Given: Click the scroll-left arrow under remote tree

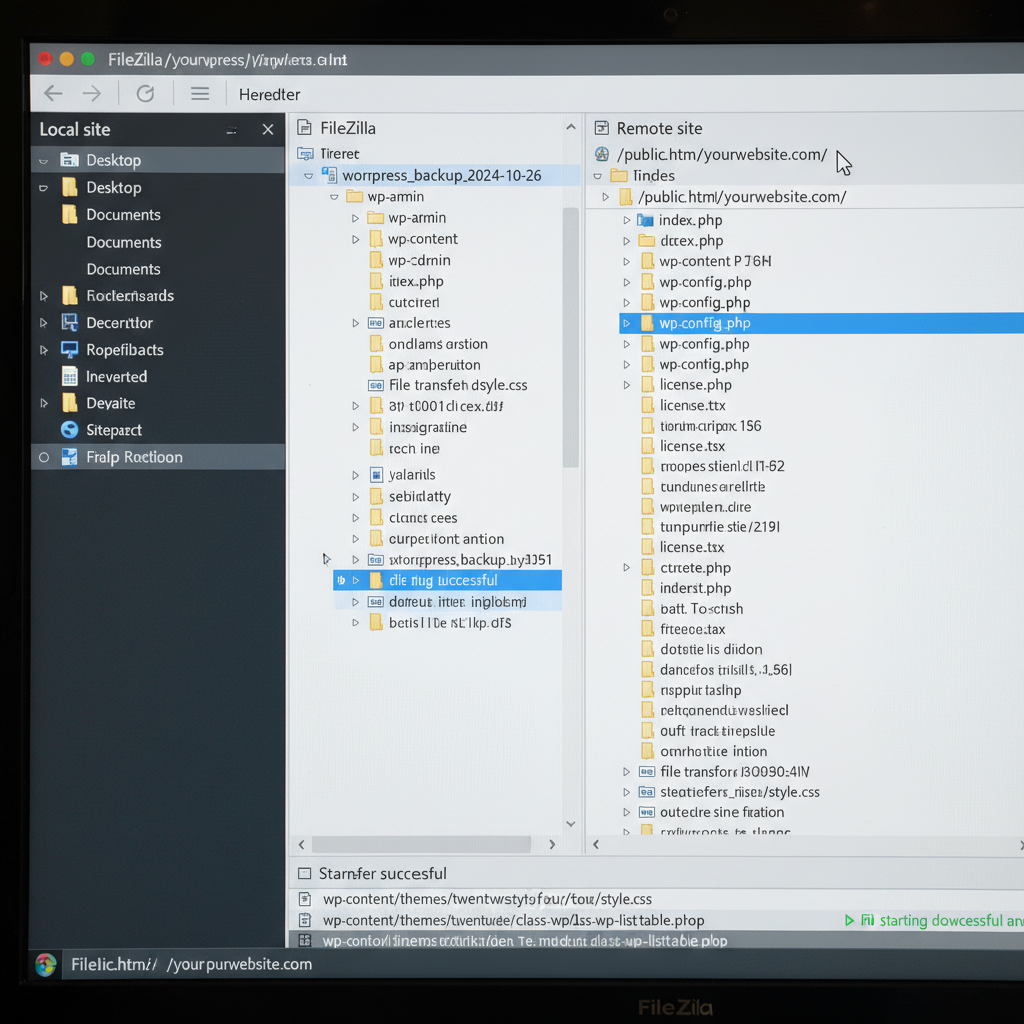Looking at the screenshot, I should 596,844.
